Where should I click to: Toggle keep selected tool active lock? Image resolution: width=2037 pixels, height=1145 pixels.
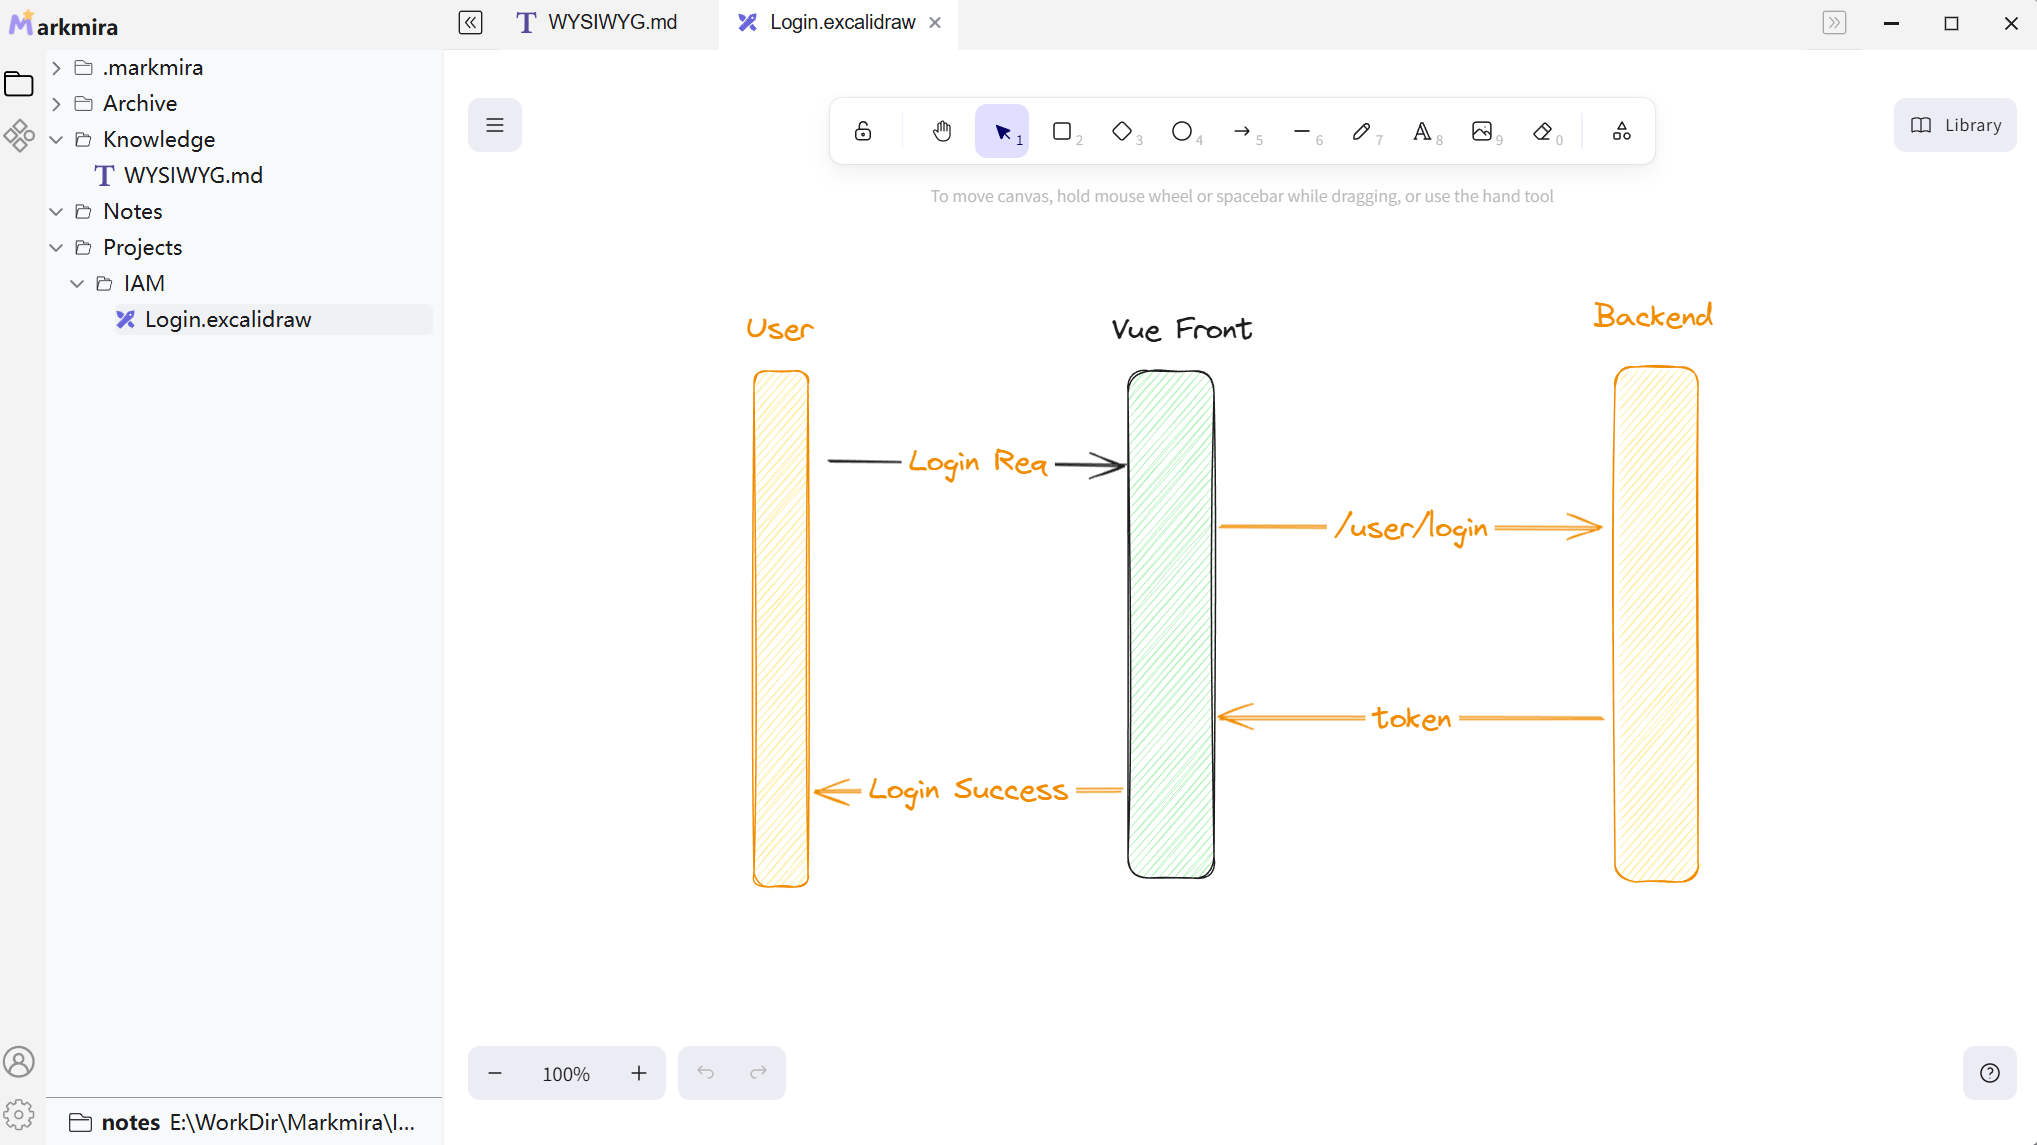[863, 131]
